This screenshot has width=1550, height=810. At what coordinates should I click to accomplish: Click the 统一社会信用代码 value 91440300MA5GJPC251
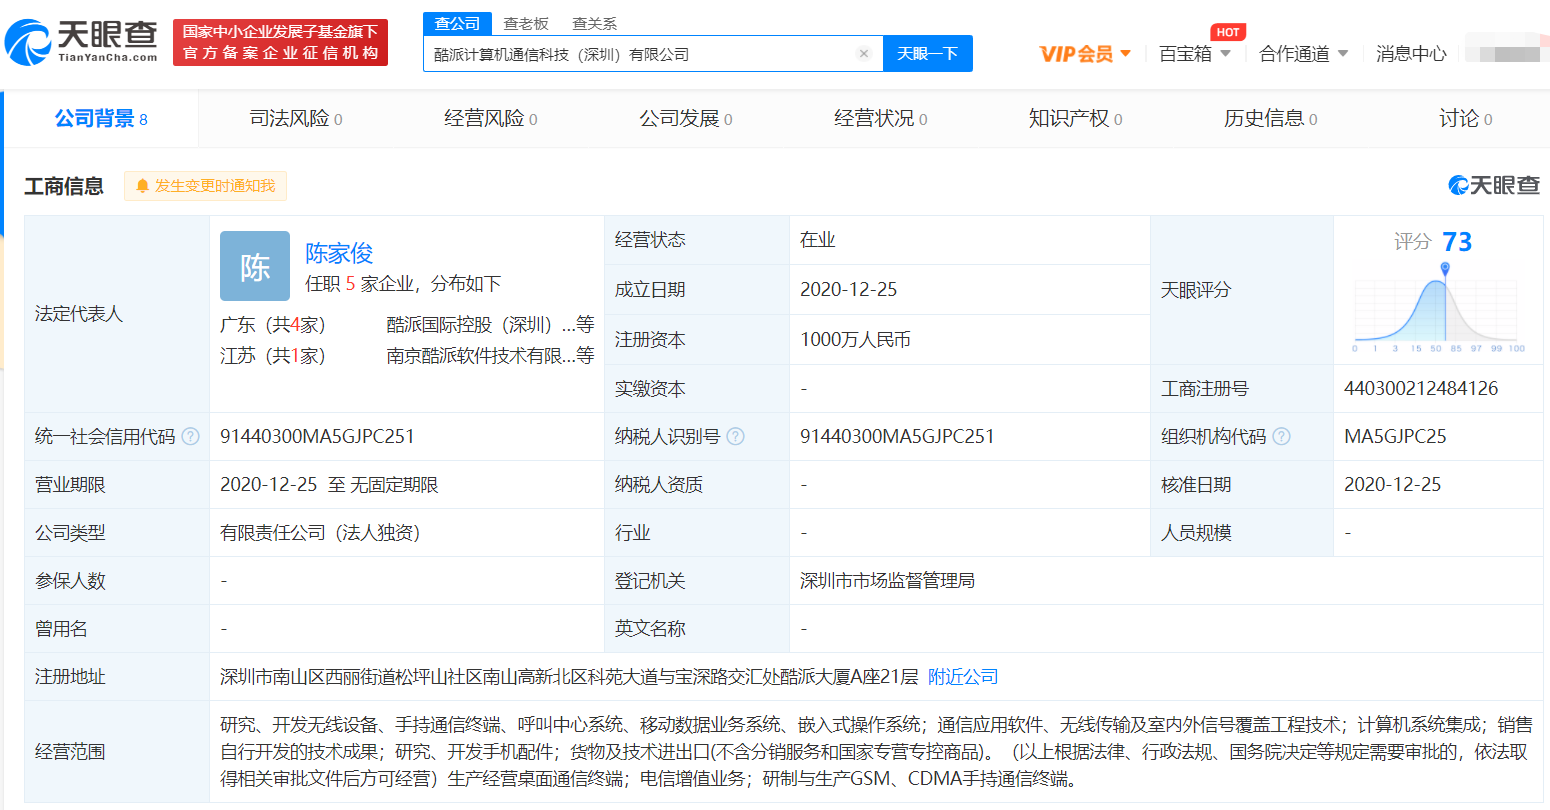click(x=317, y=437)
